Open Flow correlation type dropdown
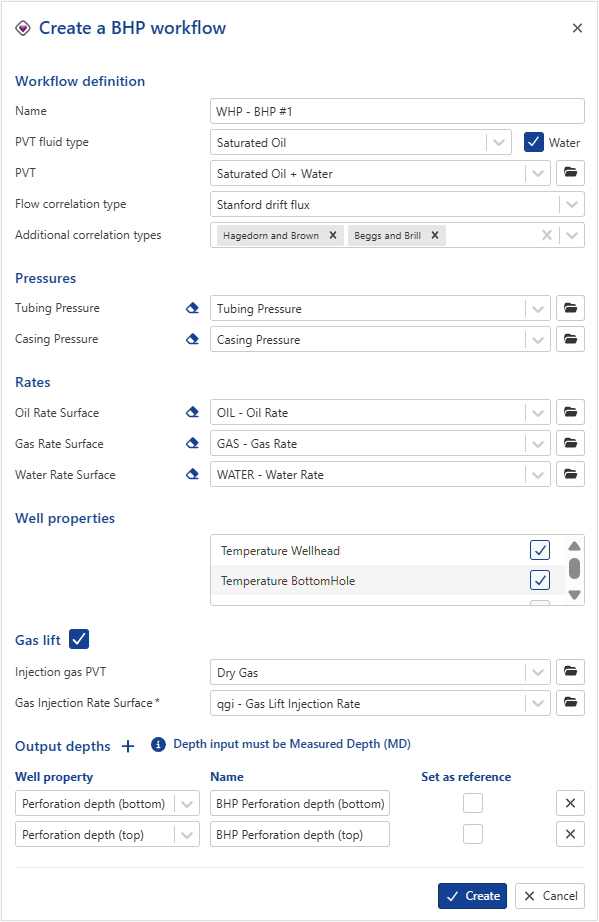Screen dimensions: 599x922 [x=572, y=205]
